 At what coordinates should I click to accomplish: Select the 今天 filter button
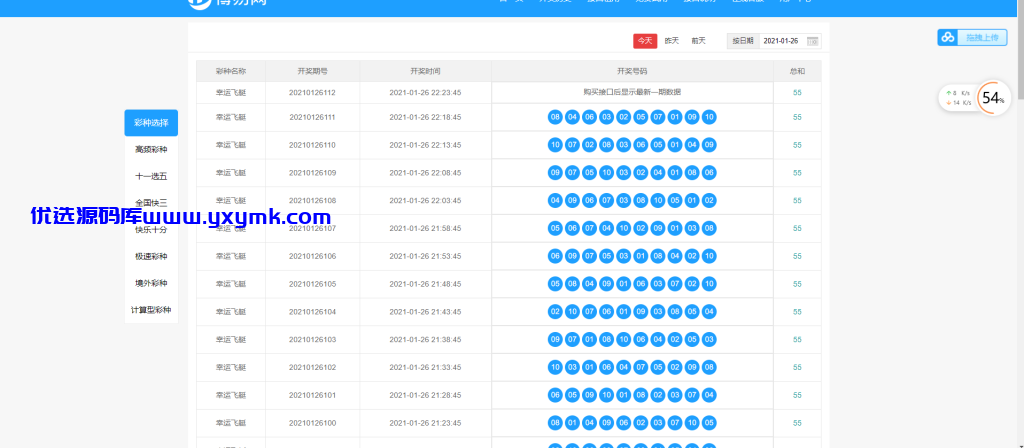(x=645, y=40)
